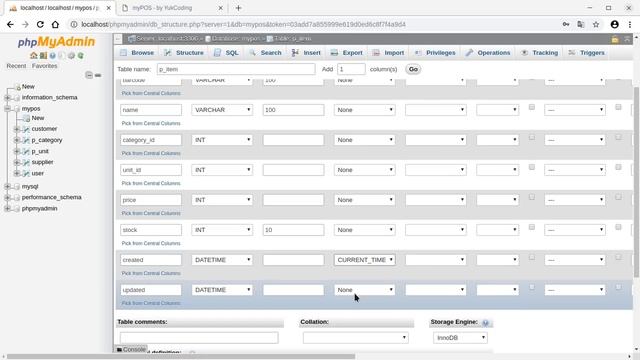
Task: Bookmark this page with star icon
Action: 596,24
